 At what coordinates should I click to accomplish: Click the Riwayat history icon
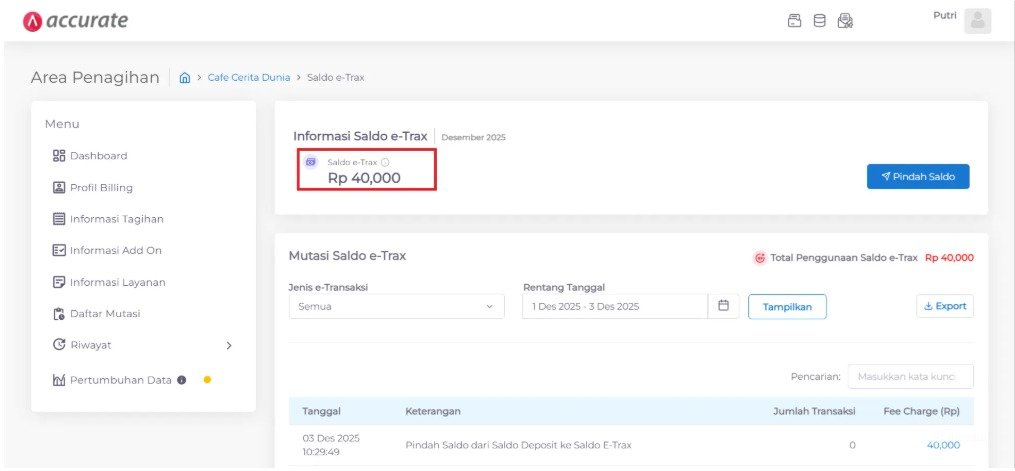coord(59,345)
